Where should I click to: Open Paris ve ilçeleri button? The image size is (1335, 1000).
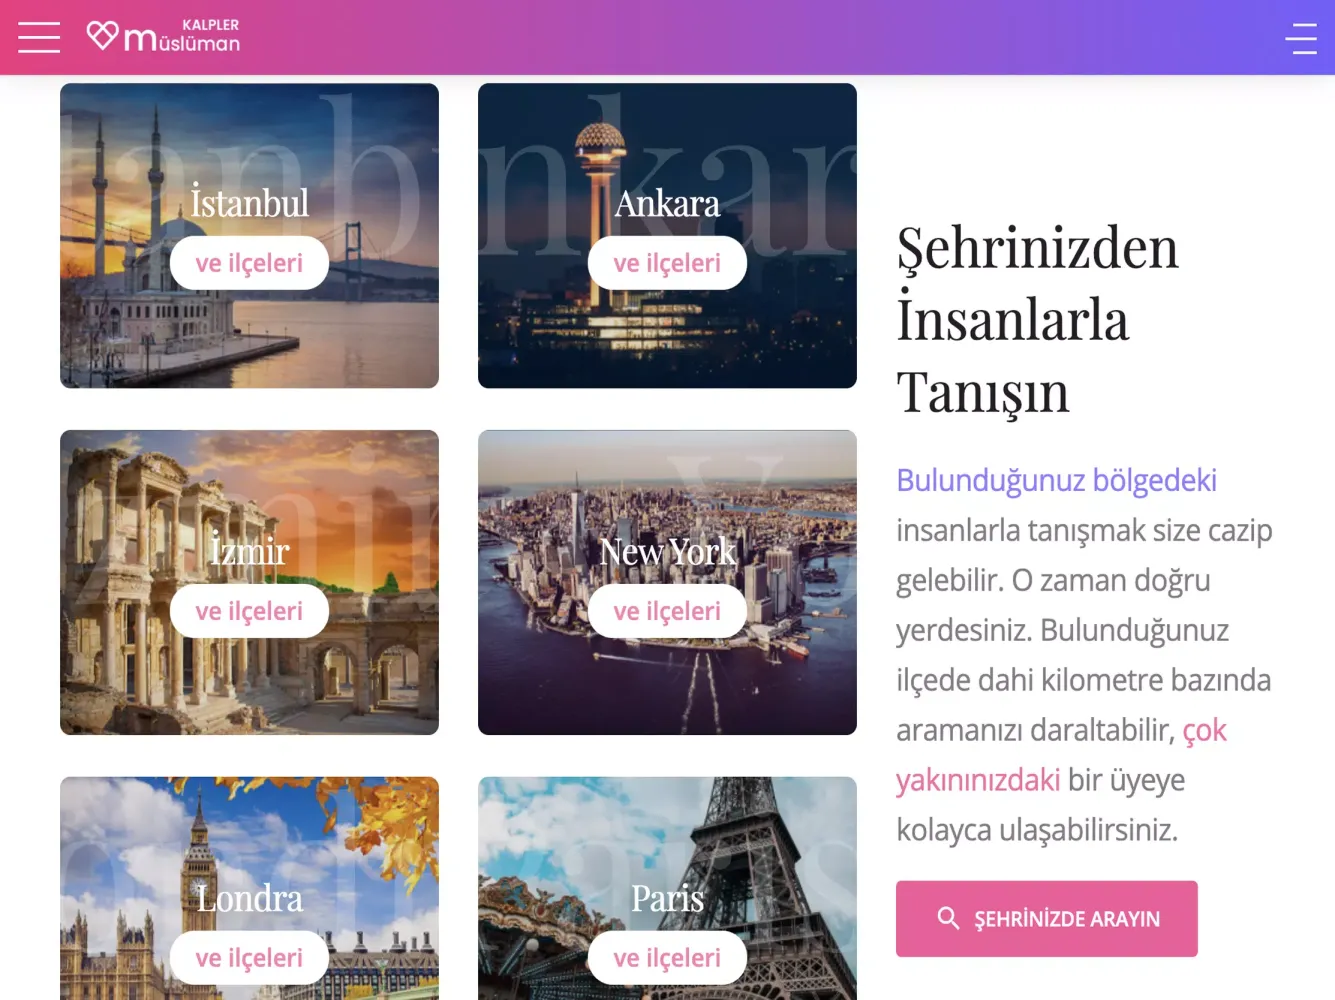coord(667,958)
